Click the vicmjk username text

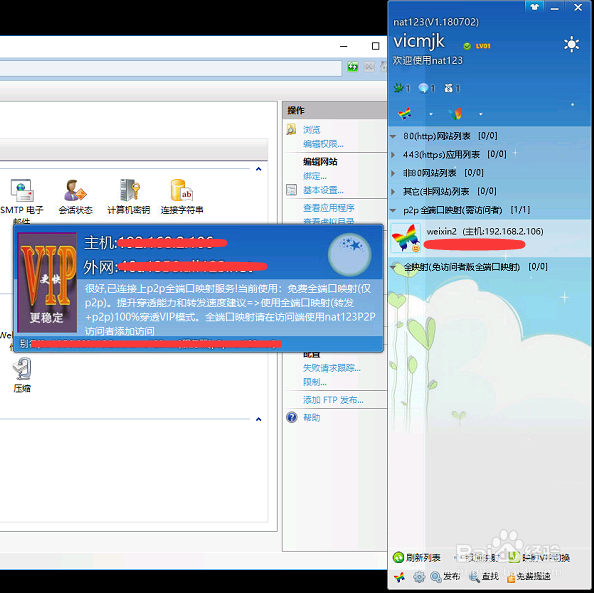[x=419, y=41]
